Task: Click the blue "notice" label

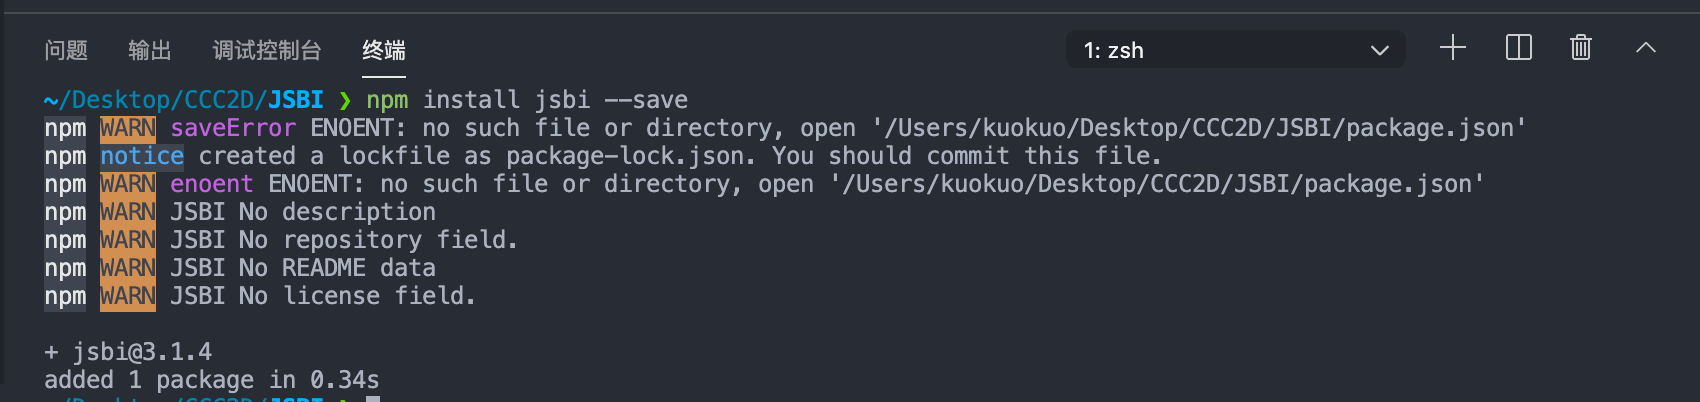Action: pyautogui.click(x=142, y=156)
